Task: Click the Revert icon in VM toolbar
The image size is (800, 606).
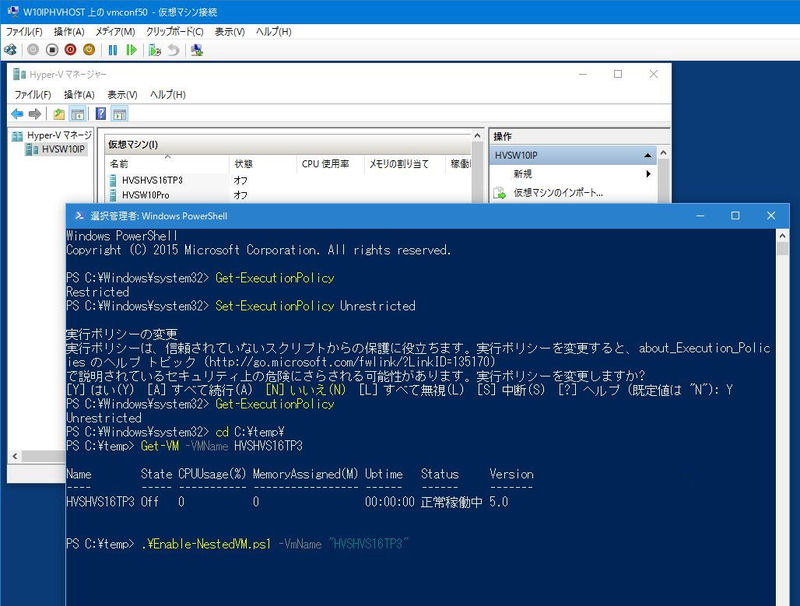Action: point(173,50)
